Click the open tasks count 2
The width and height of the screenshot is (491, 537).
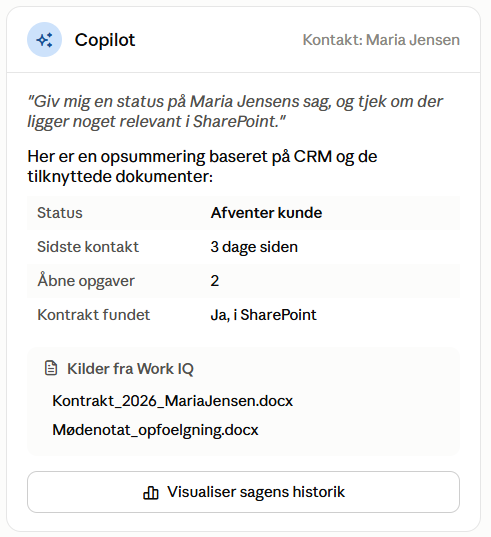(215, 281)
